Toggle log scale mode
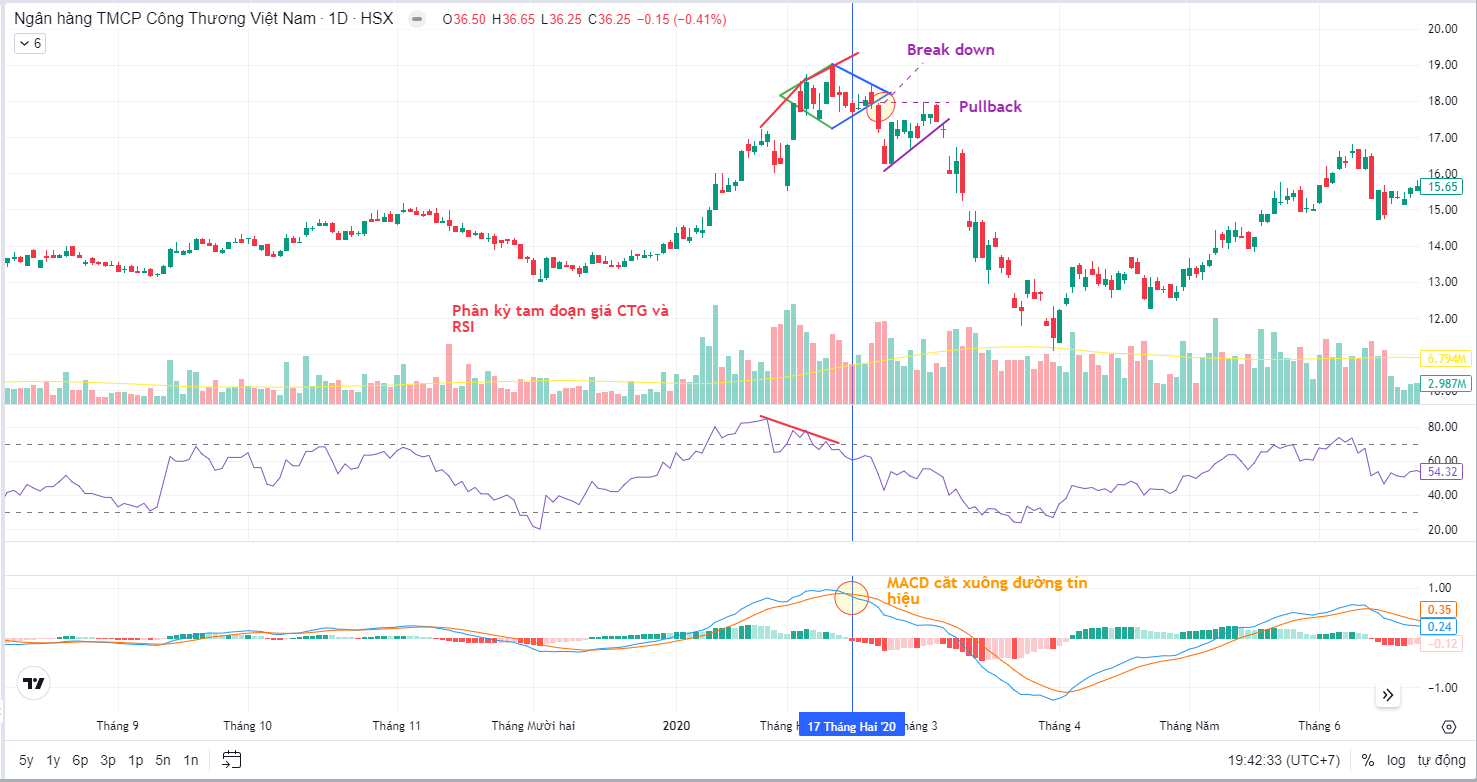Viewport: 1477px width, 782px height. click(x=1396, y=760)
